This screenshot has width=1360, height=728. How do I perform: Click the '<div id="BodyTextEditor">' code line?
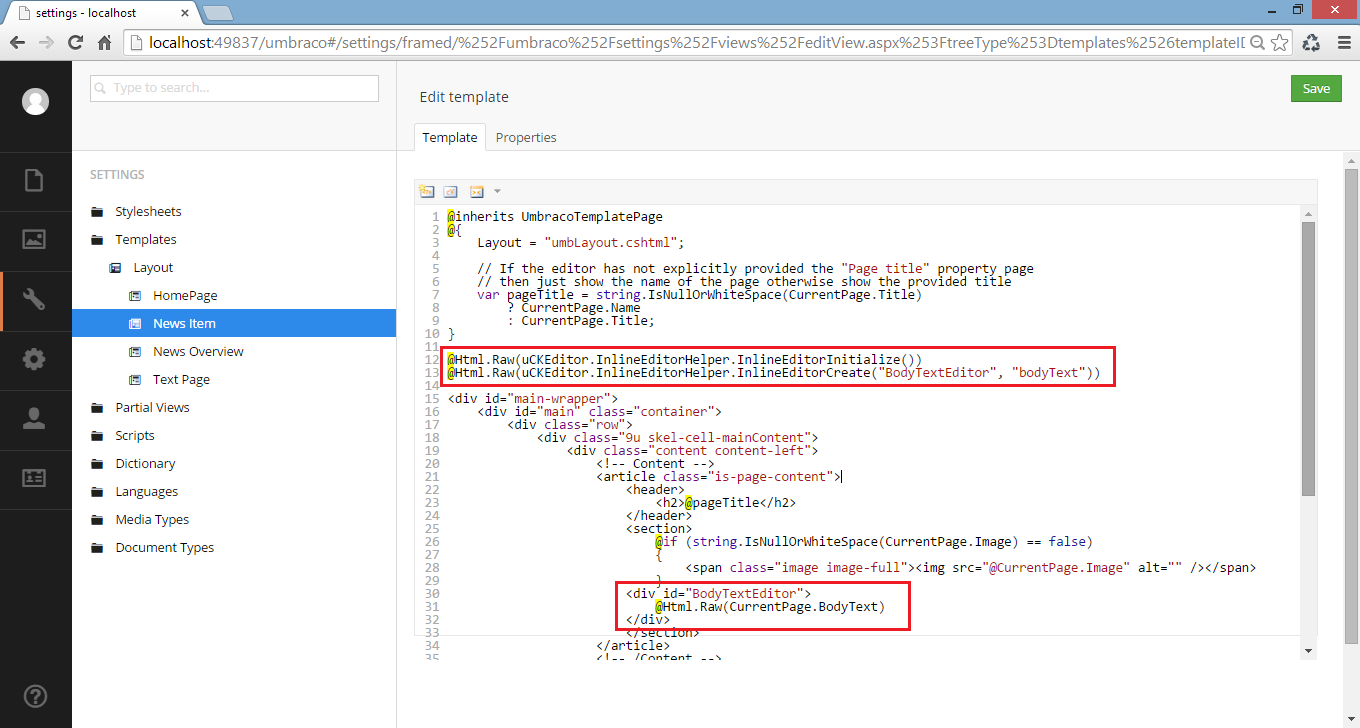[x=719, y=594]
